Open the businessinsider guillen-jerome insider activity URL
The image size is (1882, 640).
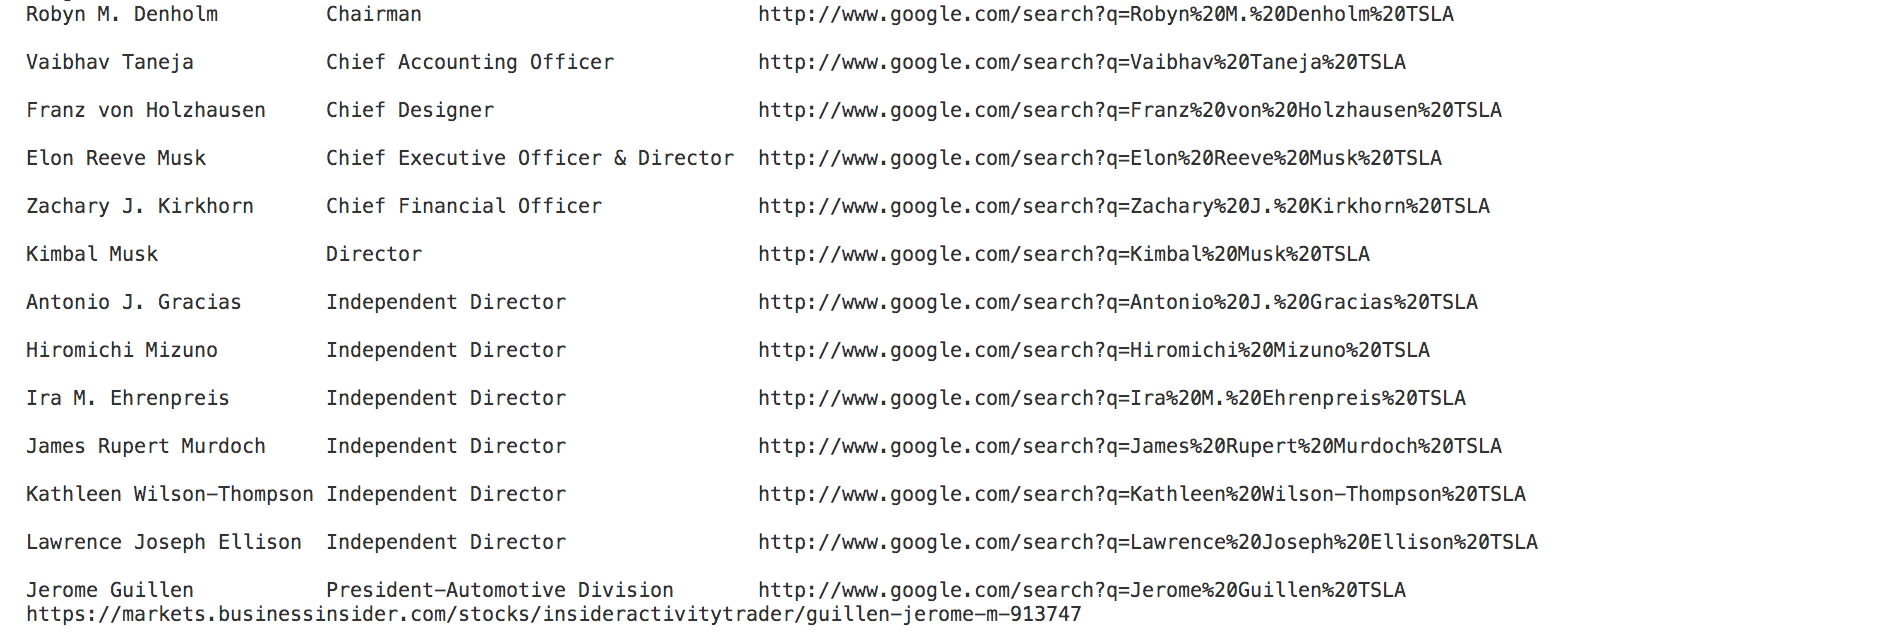coord(554,614)
